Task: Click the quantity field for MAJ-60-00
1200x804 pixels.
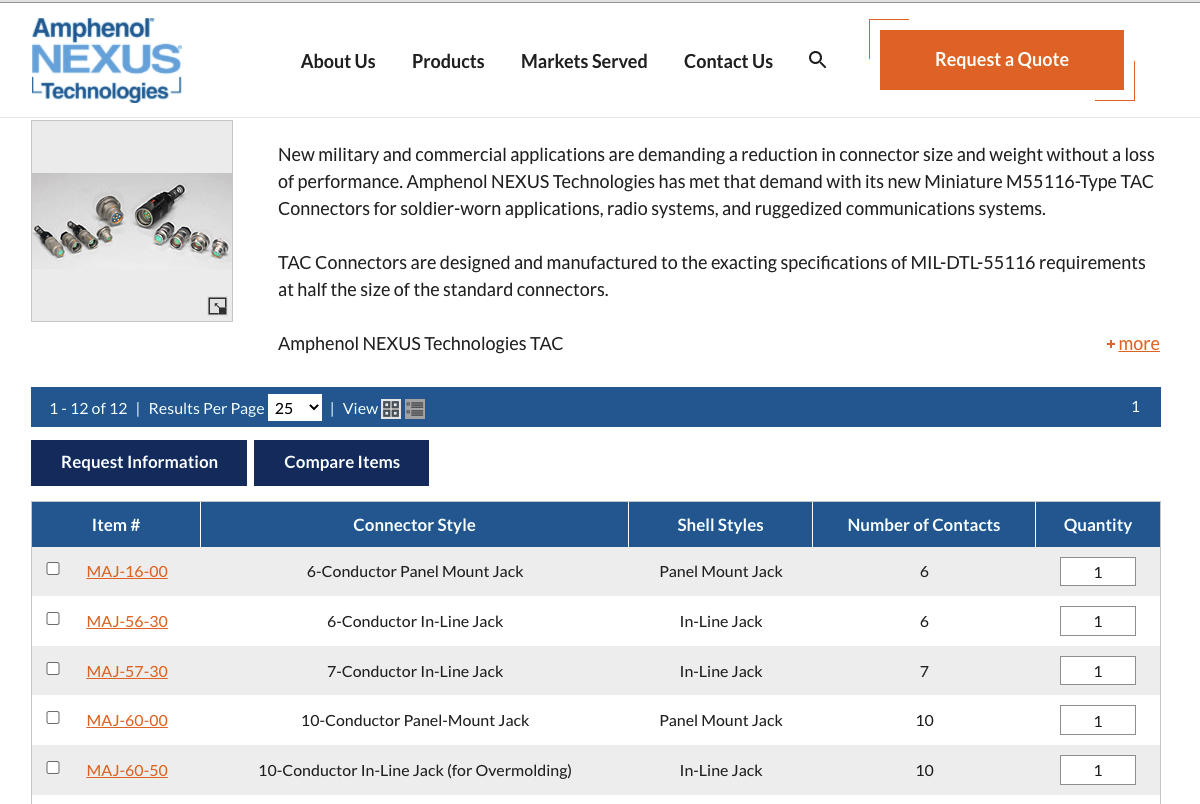Action: 1097,719
